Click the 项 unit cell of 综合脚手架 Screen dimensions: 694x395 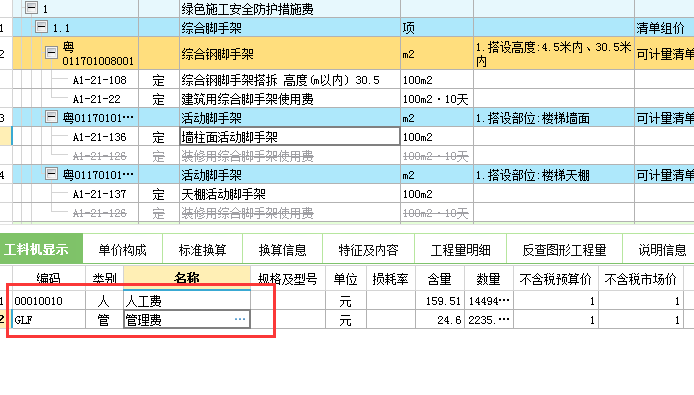pyautogui.click(x=437, y=28)
